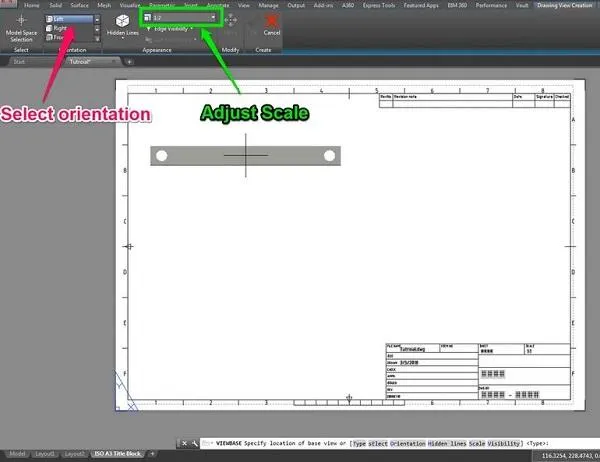Click the red Cancel icon
Image resolution: width=600 pixels, height=462 pixels.
(x=272, y=20)
